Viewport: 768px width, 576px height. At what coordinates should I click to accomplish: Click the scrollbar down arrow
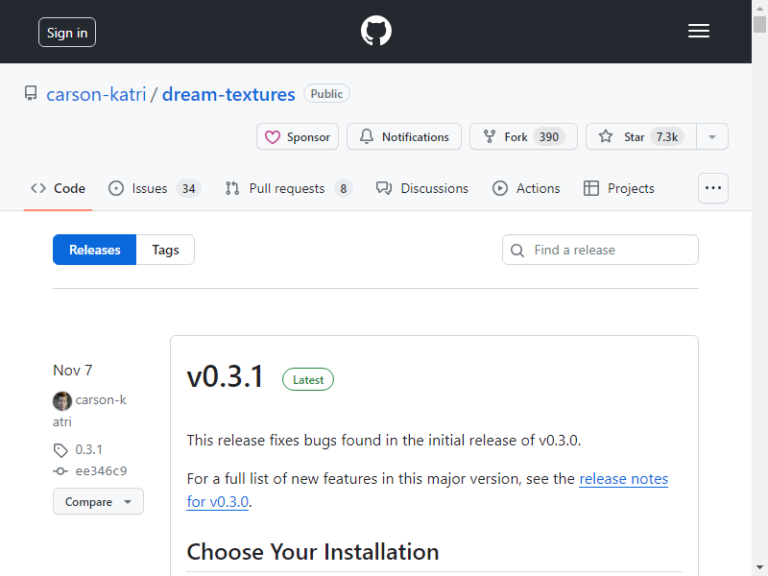[x=760, y=568]
